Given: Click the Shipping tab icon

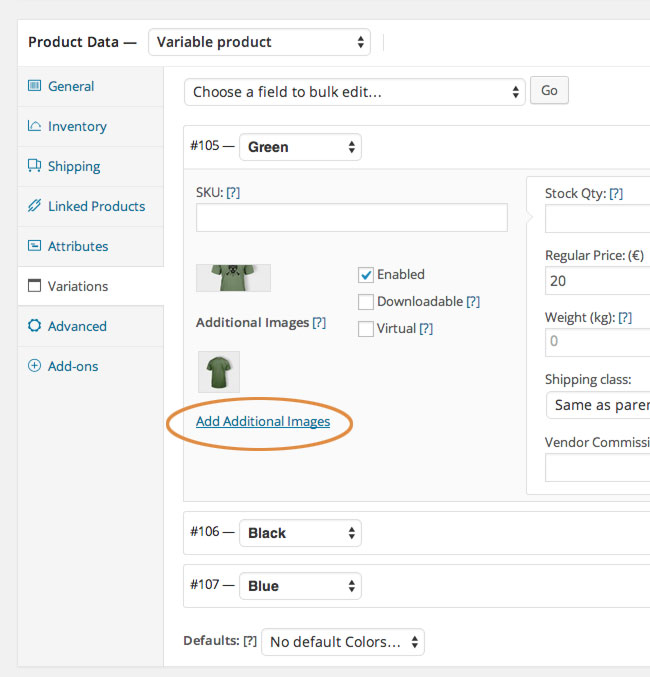Looking at the screenshot, I should (x=35, y=166).
